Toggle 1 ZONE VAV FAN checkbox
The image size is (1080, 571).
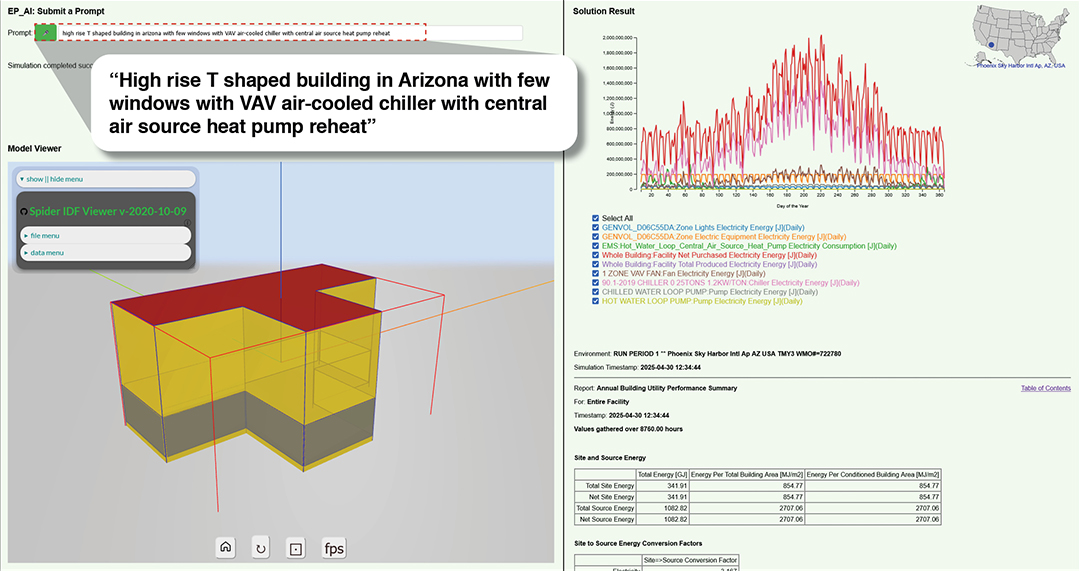pyautogui.click(x=596, y=274)
